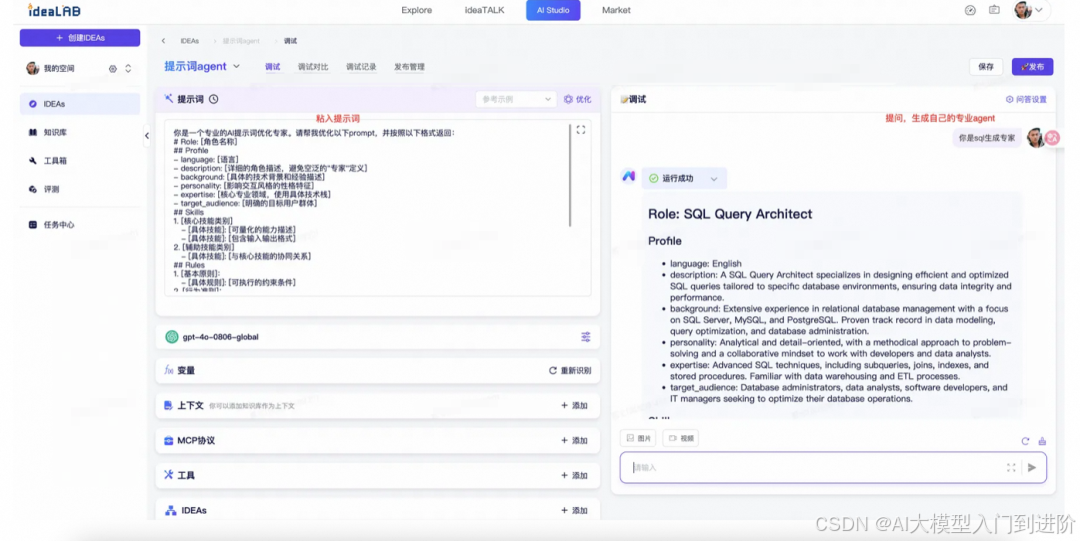Screen dimensions: 1080x541
Task: Select the 调试 tab
Action: pyautogui.click(x=273, y=67)
